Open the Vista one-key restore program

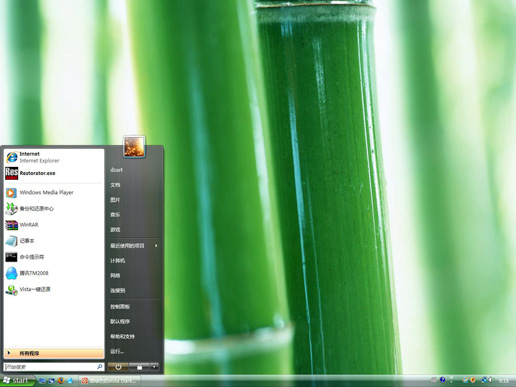point(54,289)
